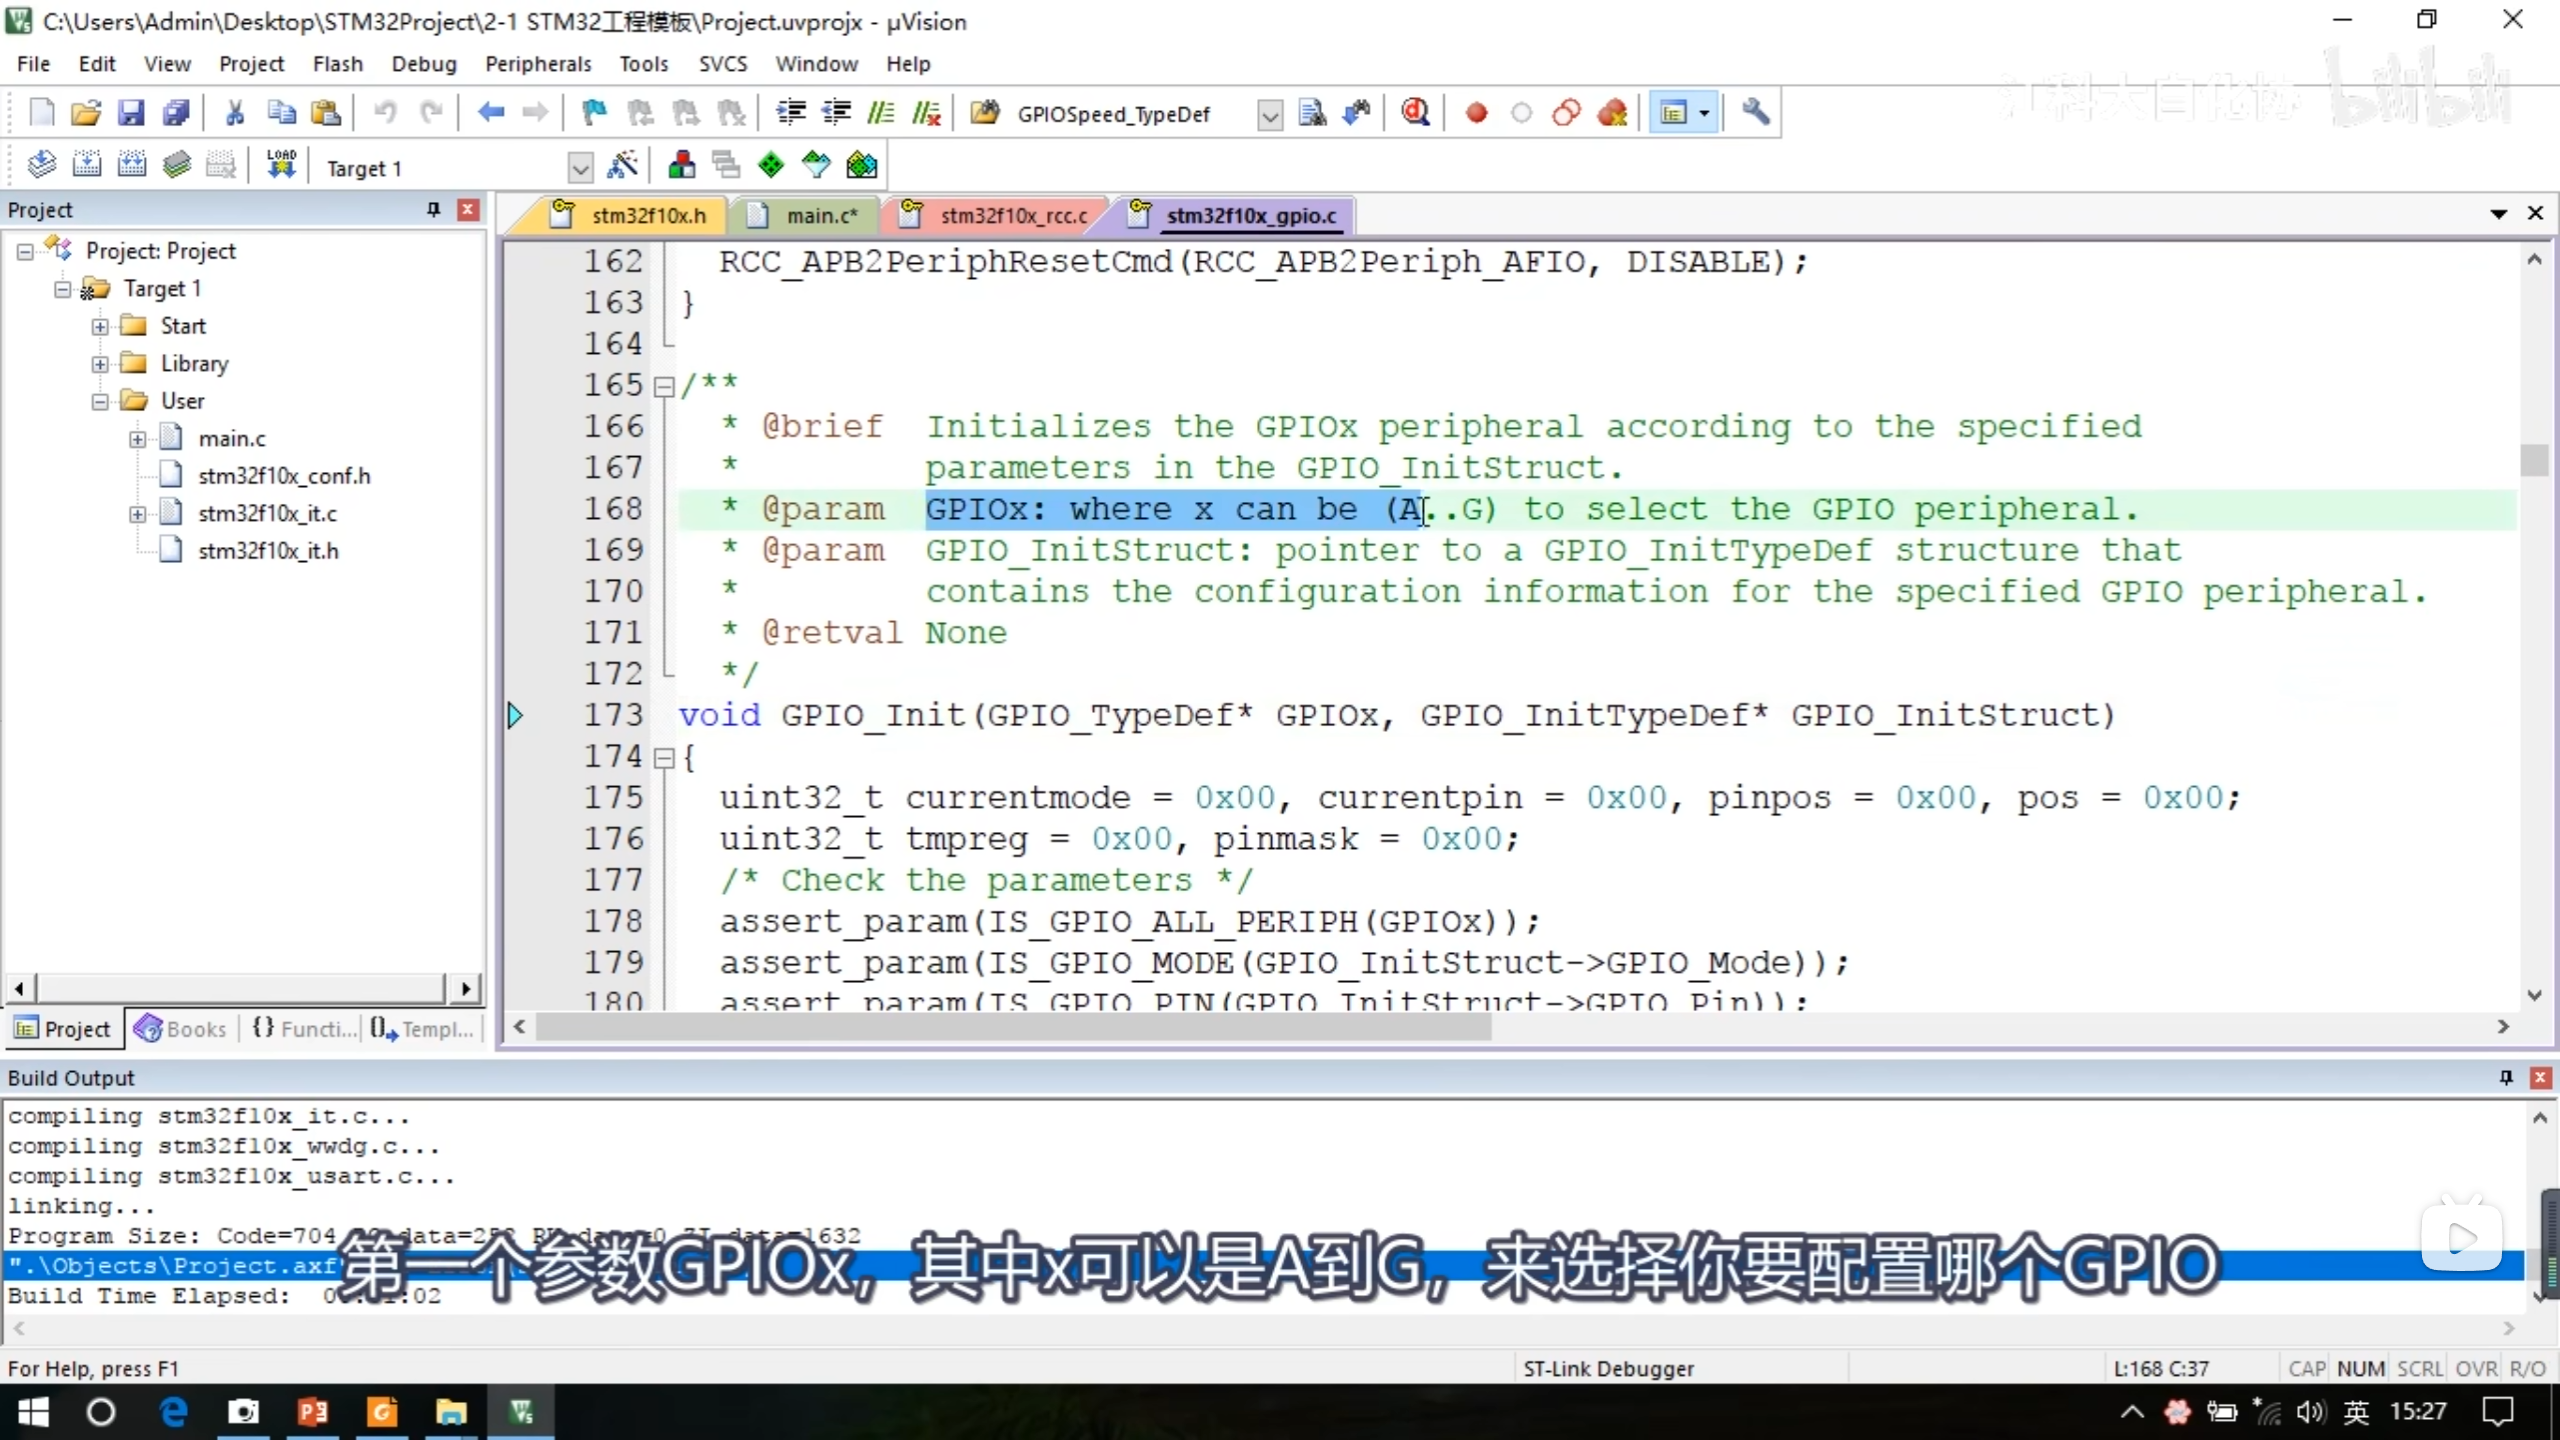The height and width of the screenshot is (1440, 2560).
Task: Click Manage Project Items icon
Action: click(682, 166)
